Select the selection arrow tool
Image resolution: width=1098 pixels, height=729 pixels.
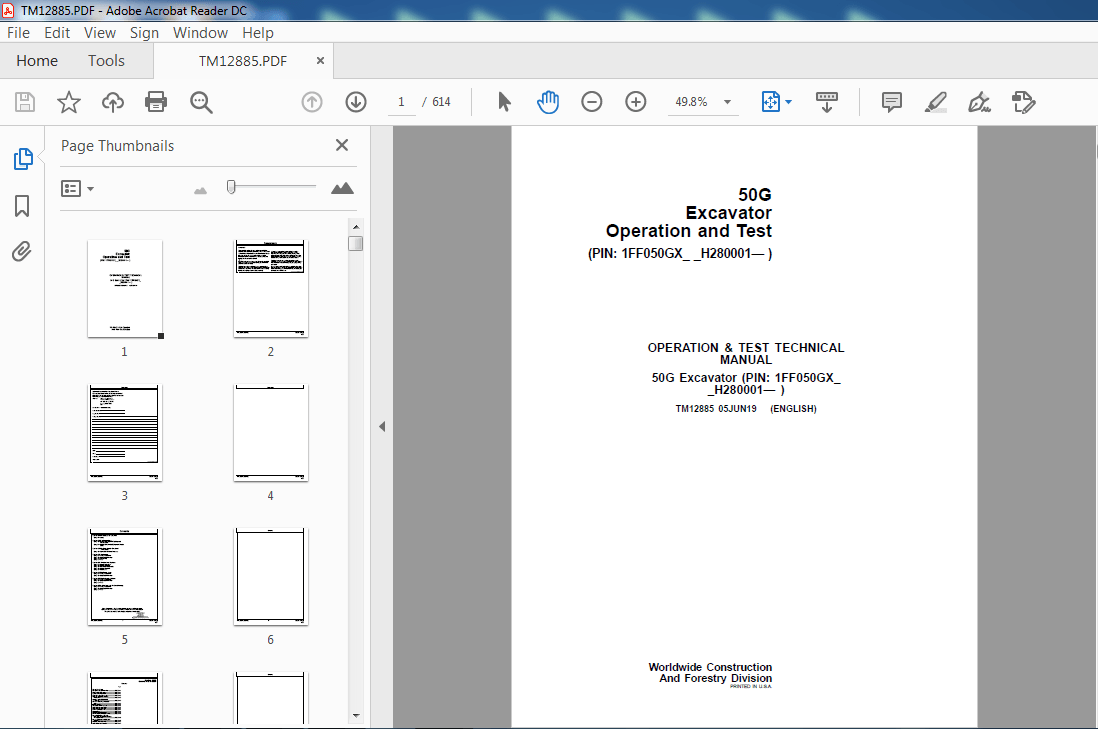coord(505,101)
